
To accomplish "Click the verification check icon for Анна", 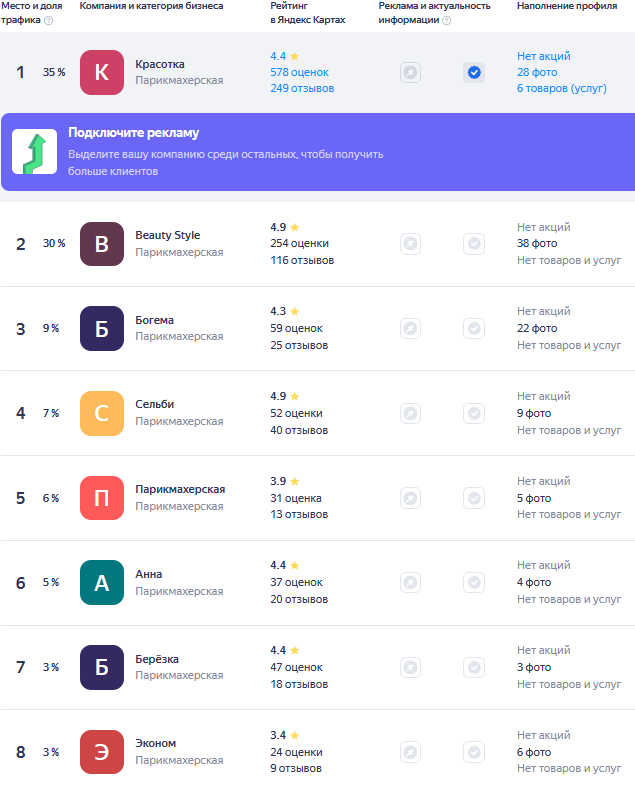I will pyautogui.click(x=474, y=583).
